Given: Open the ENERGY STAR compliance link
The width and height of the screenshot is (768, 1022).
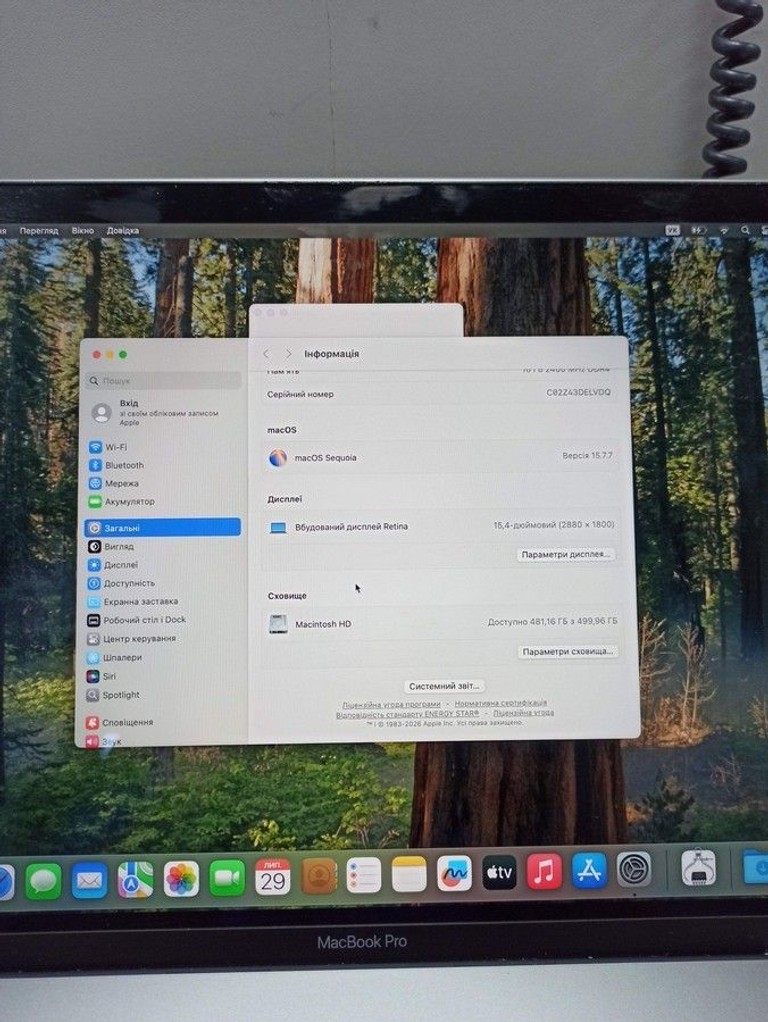Looking at the screenshot, I should coord(407,714).
